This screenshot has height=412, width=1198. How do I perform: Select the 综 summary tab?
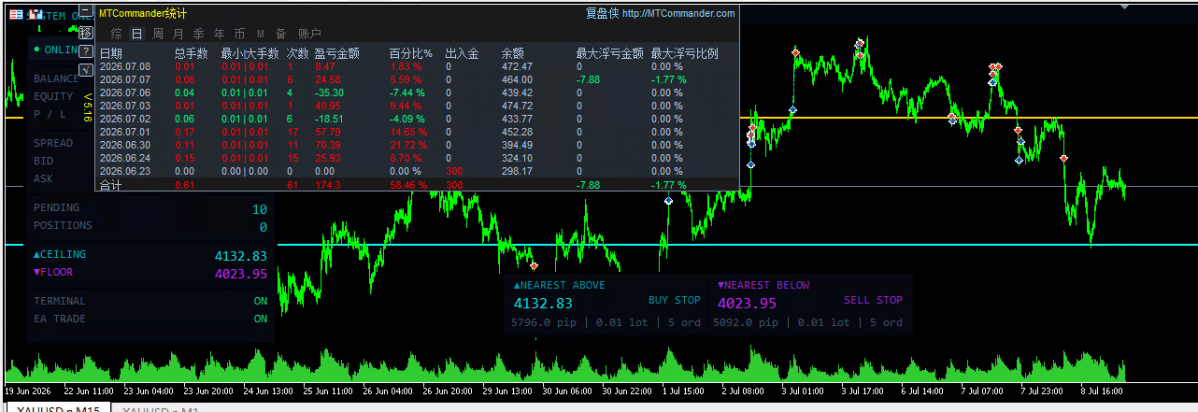click(x=116, y=34)
